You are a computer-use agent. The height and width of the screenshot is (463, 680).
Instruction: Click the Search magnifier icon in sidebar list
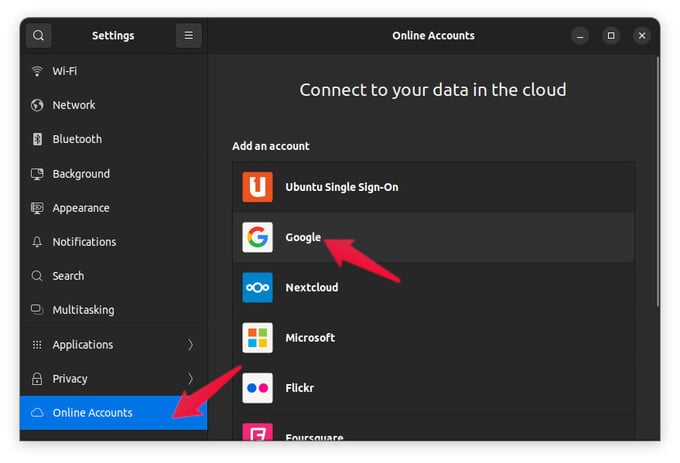pos(37,276)
